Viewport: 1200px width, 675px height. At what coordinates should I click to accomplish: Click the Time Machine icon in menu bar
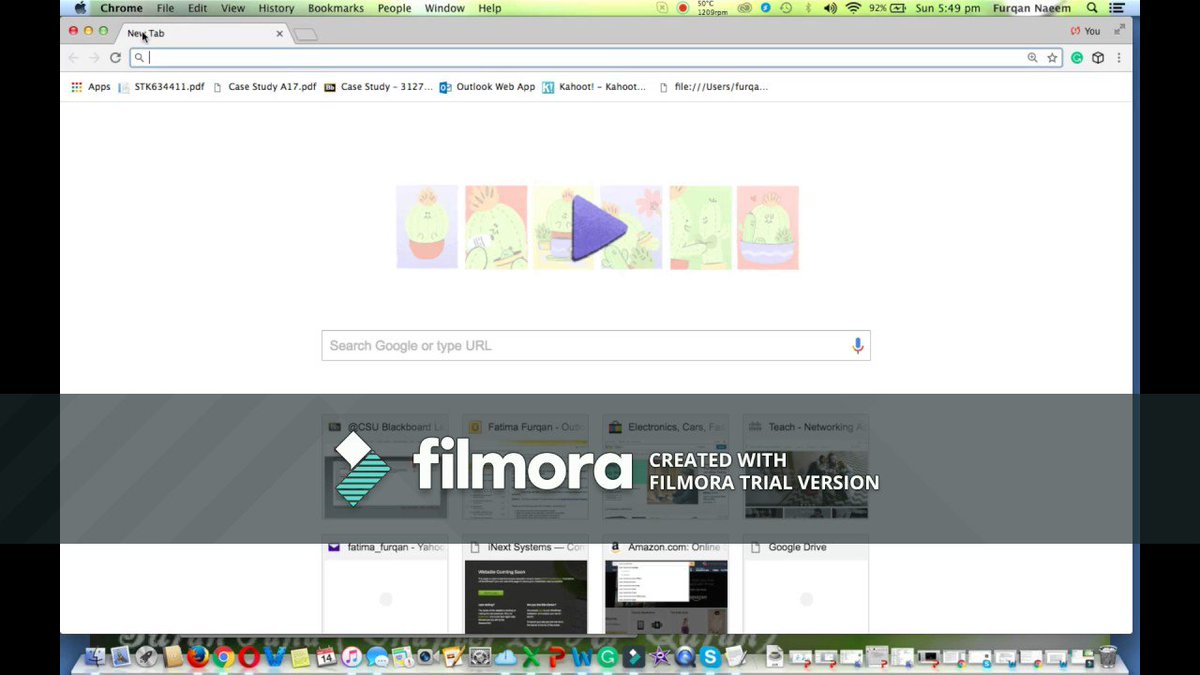(x=786, y=8)
